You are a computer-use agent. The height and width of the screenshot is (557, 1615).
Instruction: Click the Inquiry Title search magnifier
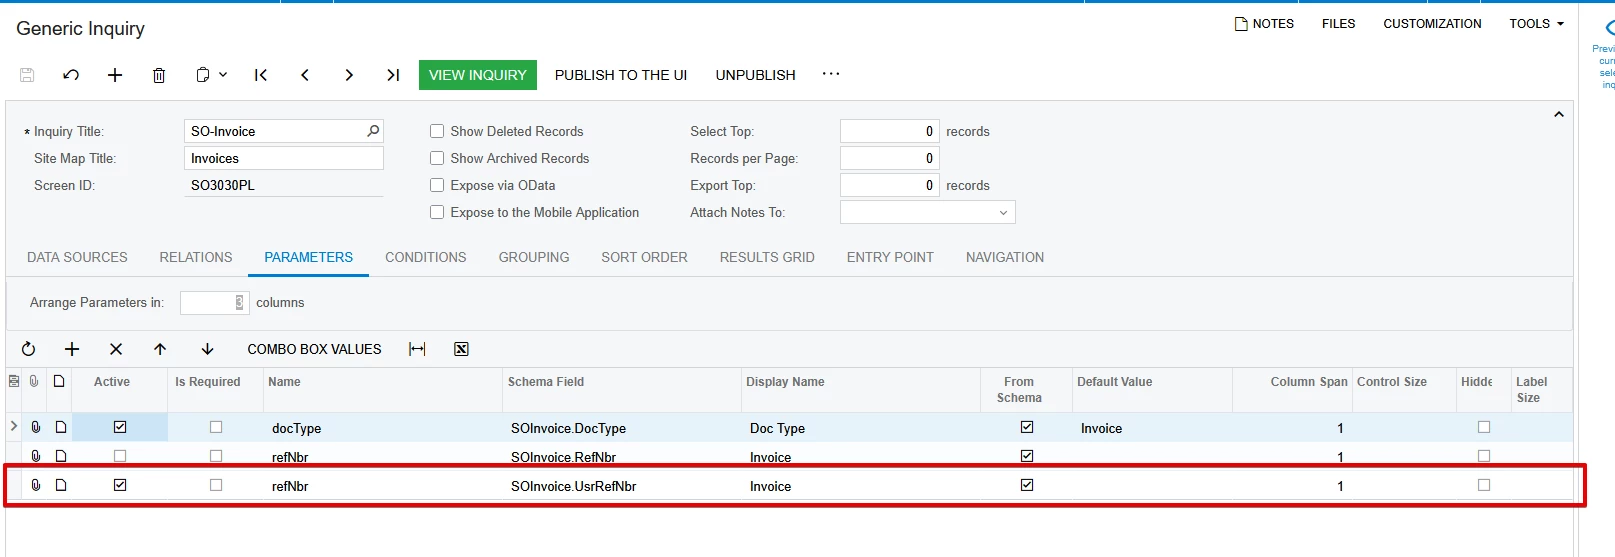pyautogui.click(x=373, y=131)
